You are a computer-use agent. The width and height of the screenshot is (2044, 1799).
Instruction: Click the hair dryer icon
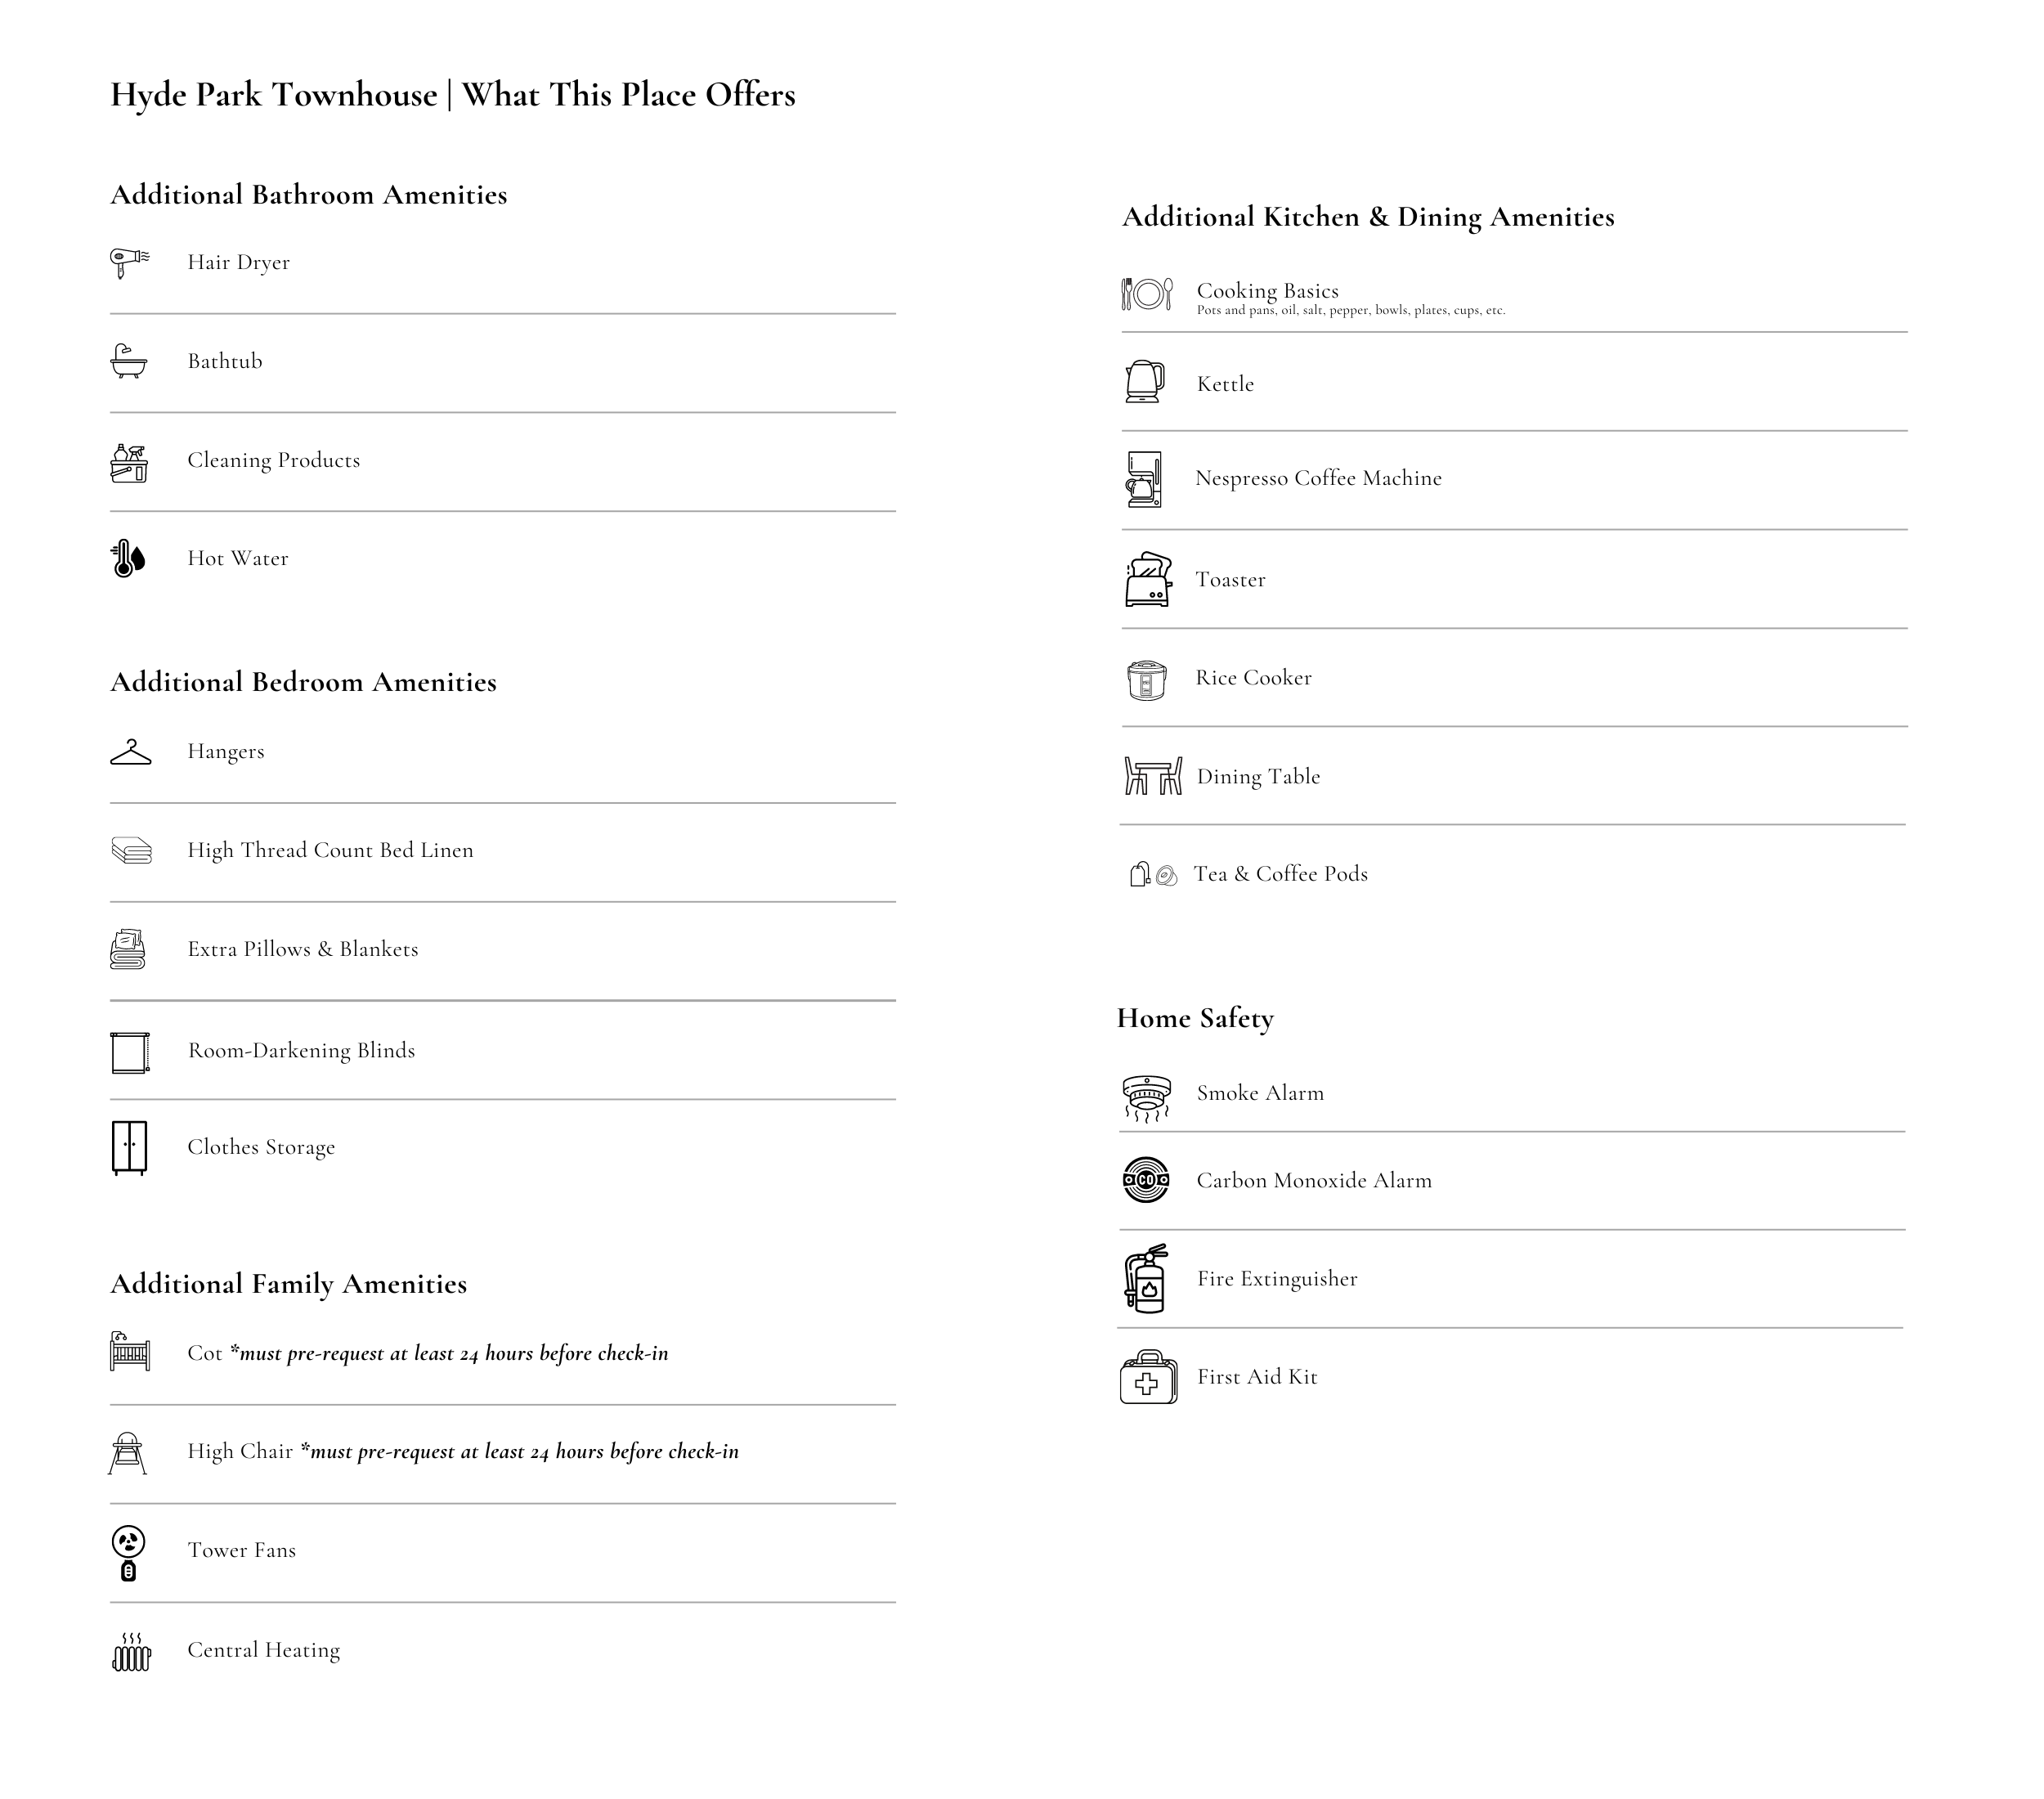[128, 262]
